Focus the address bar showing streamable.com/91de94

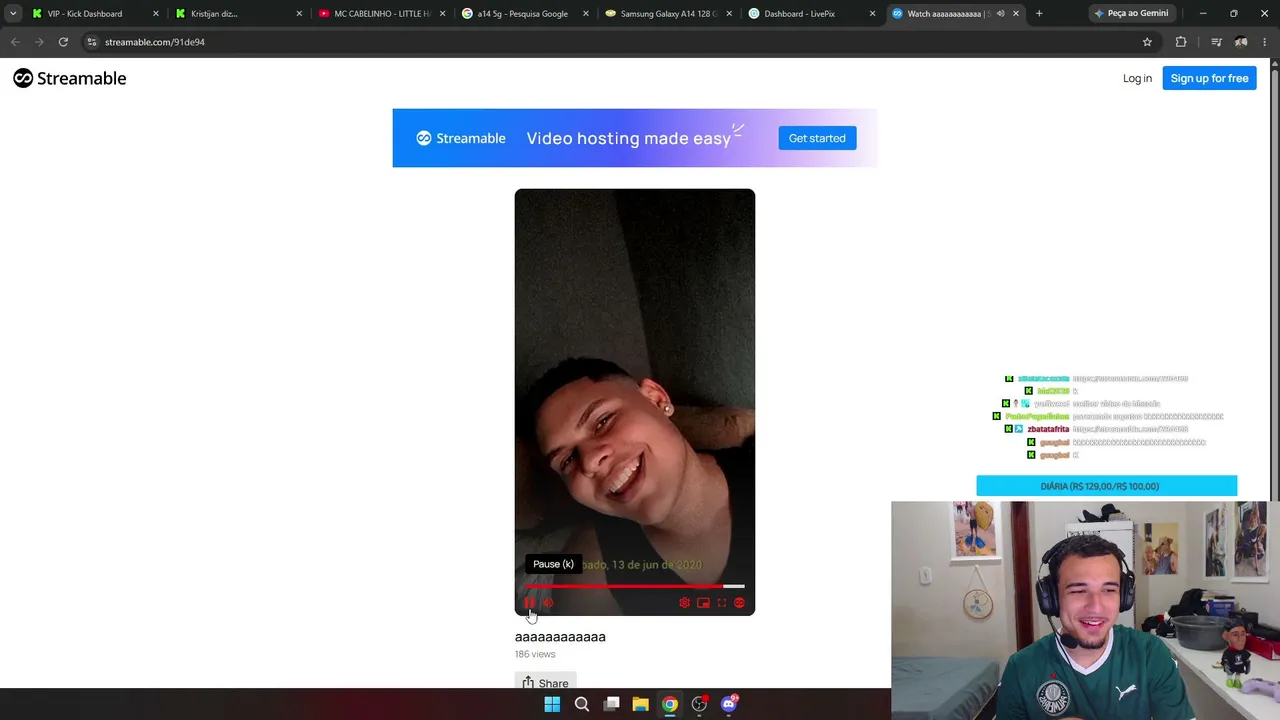click(620, 42)
